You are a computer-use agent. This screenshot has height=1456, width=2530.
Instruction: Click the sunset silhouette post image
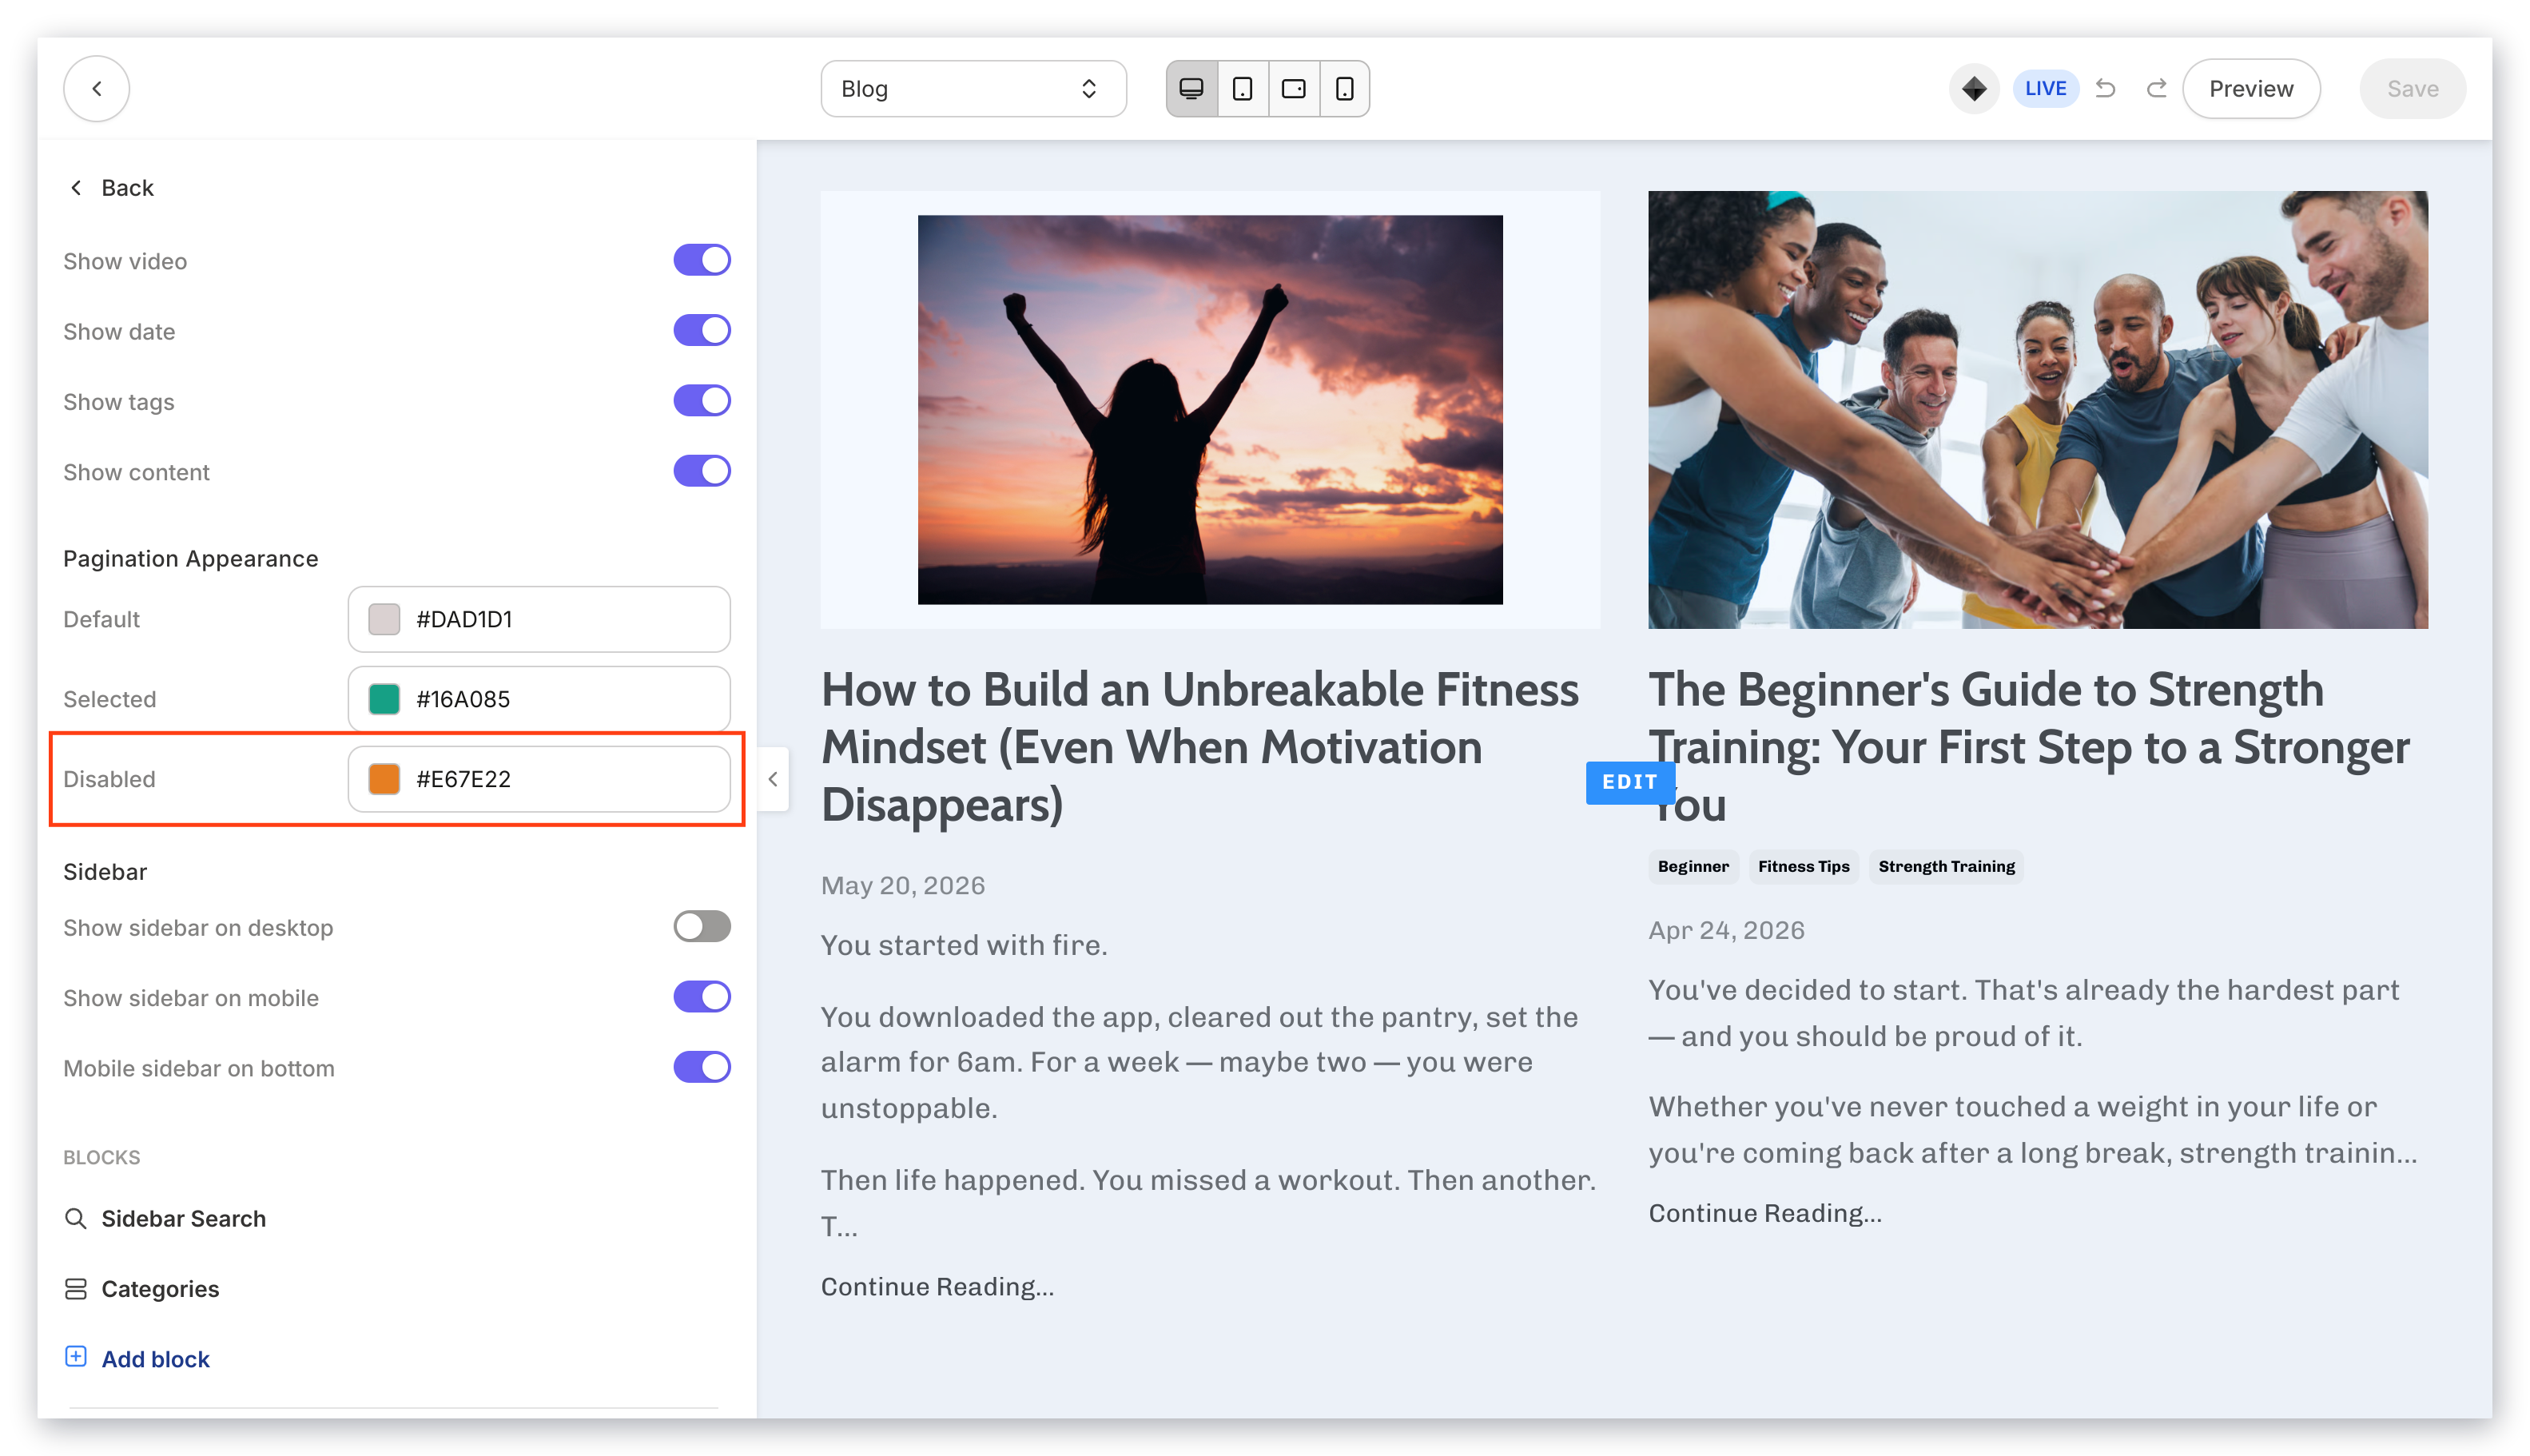[1210, 410]
